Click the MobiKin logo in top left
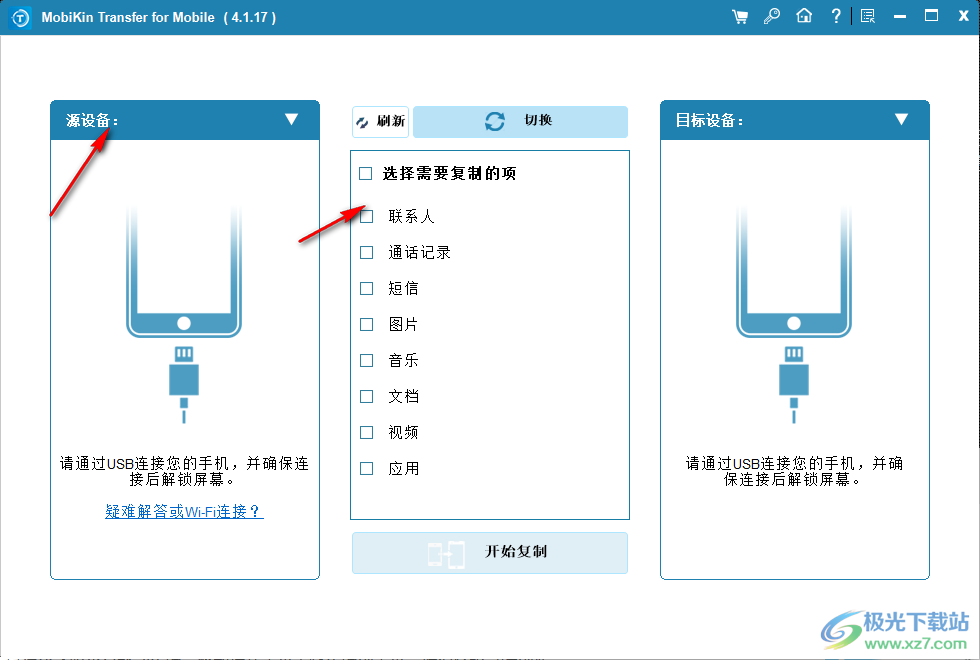The width and height of the screenshot is (980, 660). (19, 15)
